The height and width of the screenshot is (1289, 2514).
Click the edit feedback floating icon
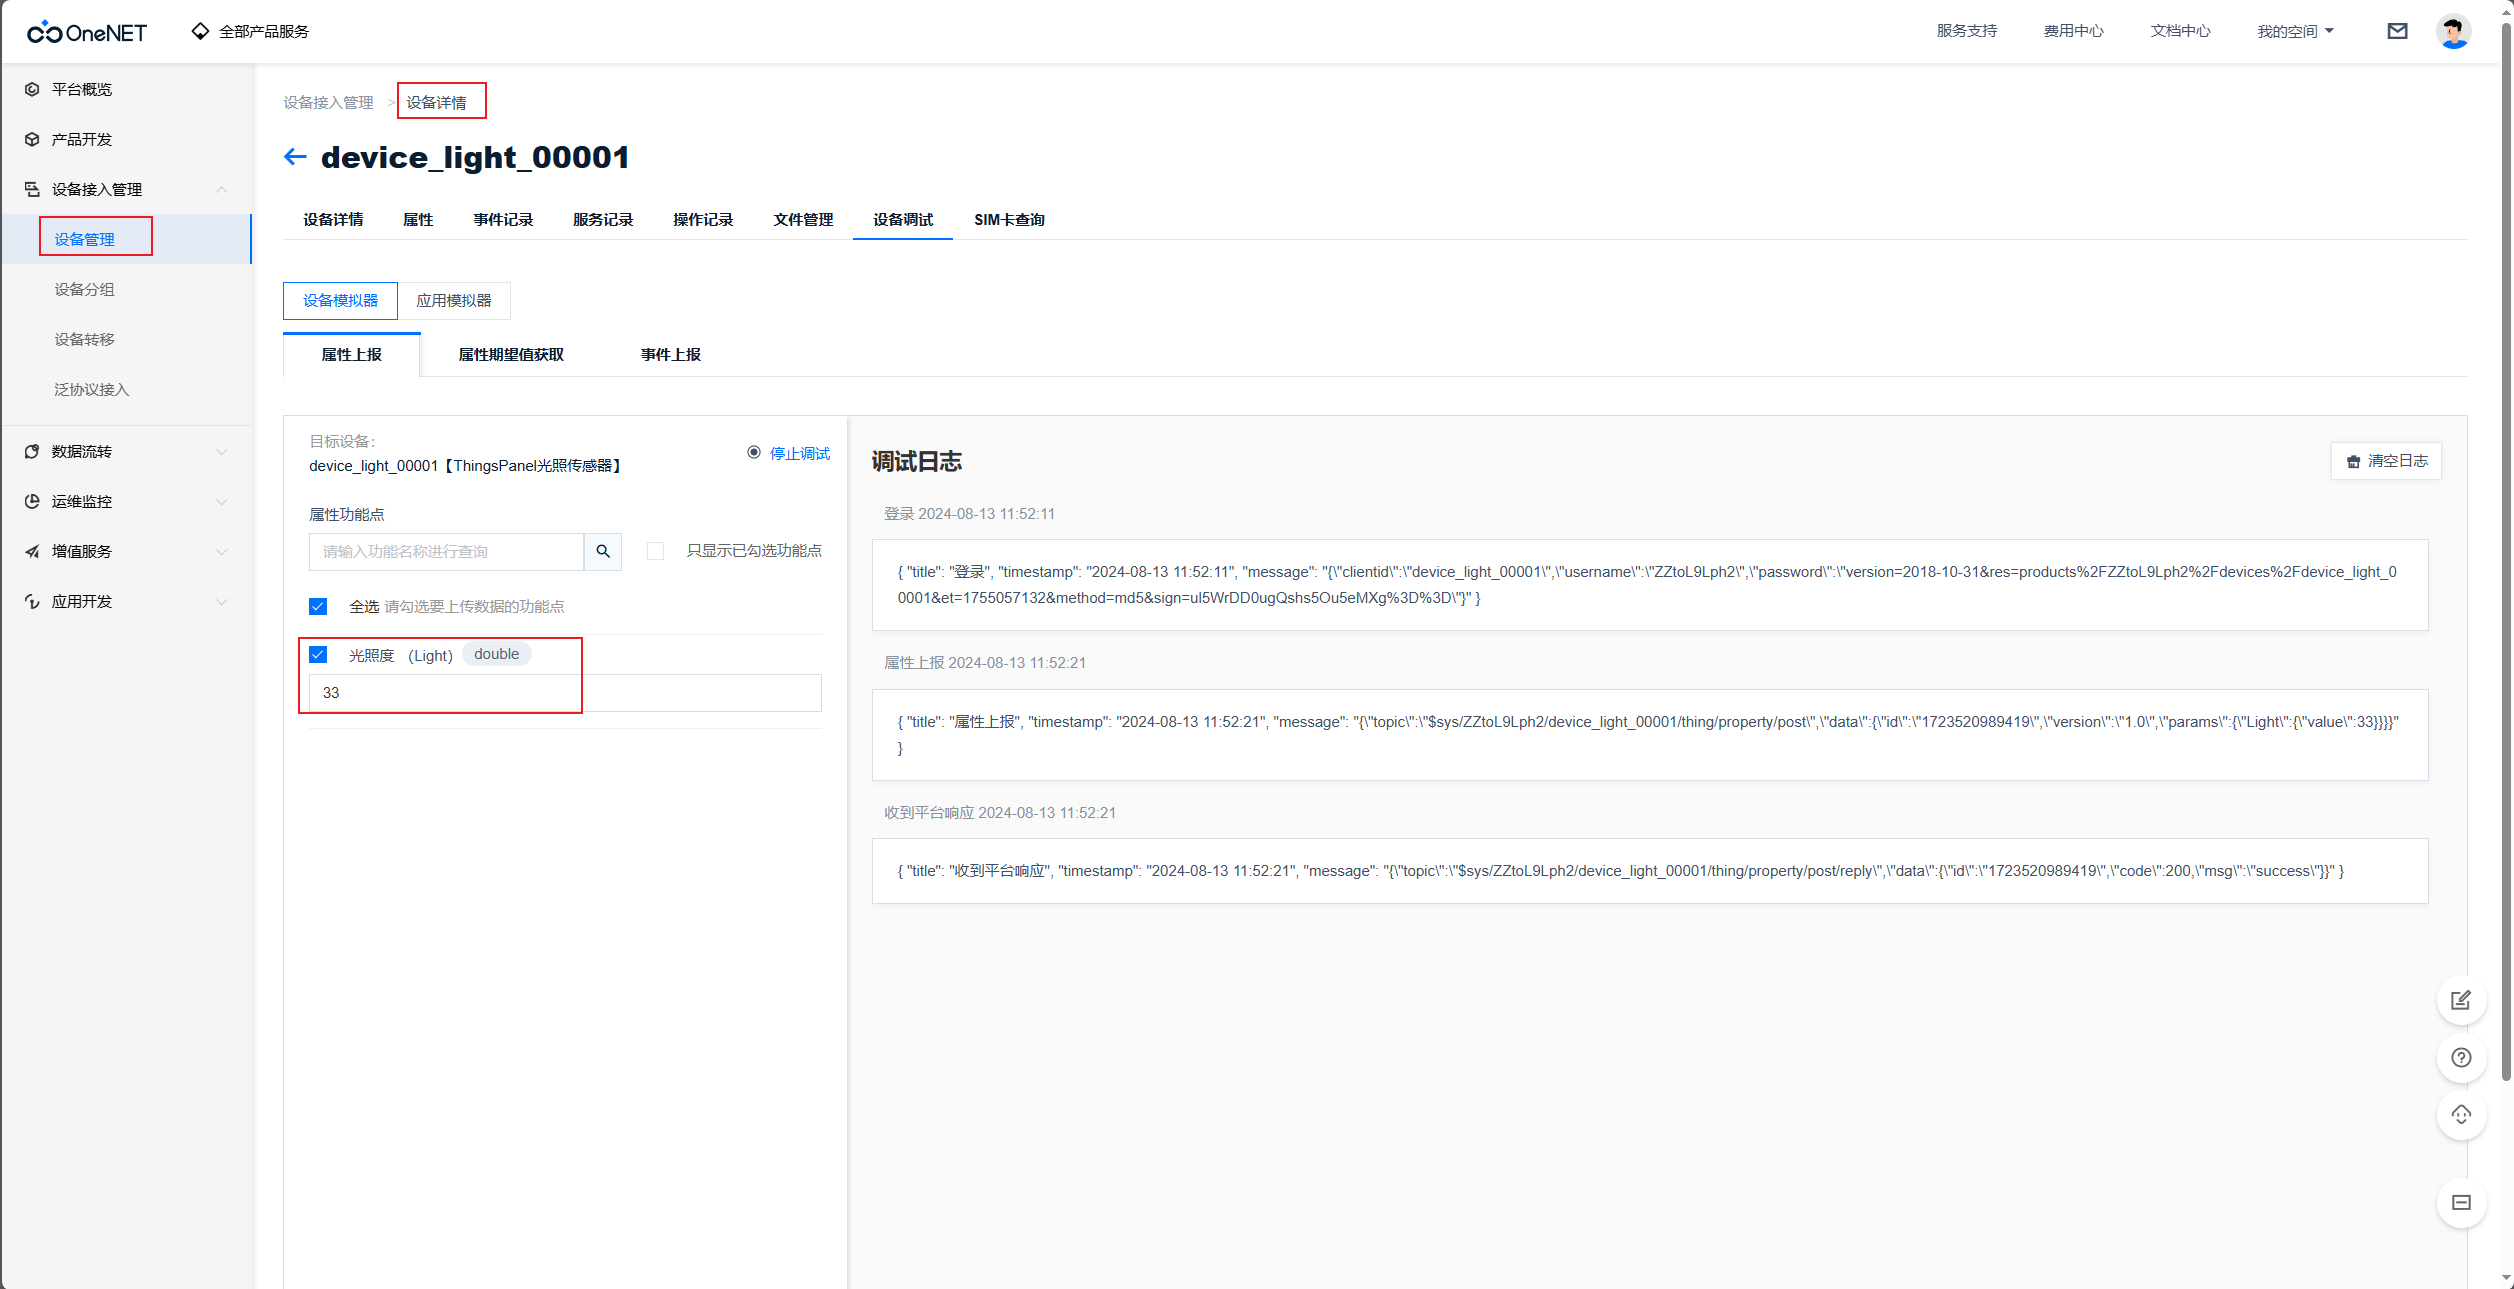click(2461, 1000)
